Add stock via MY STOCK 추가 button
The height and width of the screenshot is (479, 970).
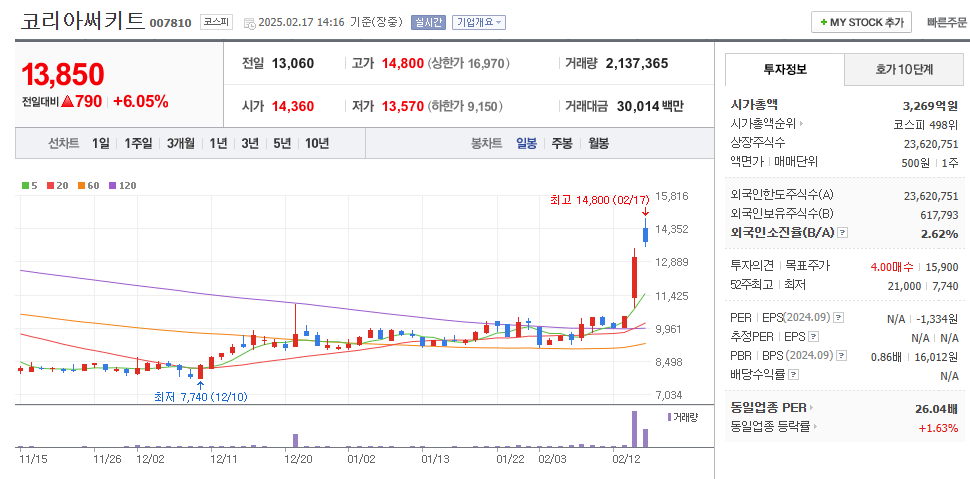click(861, 22)
